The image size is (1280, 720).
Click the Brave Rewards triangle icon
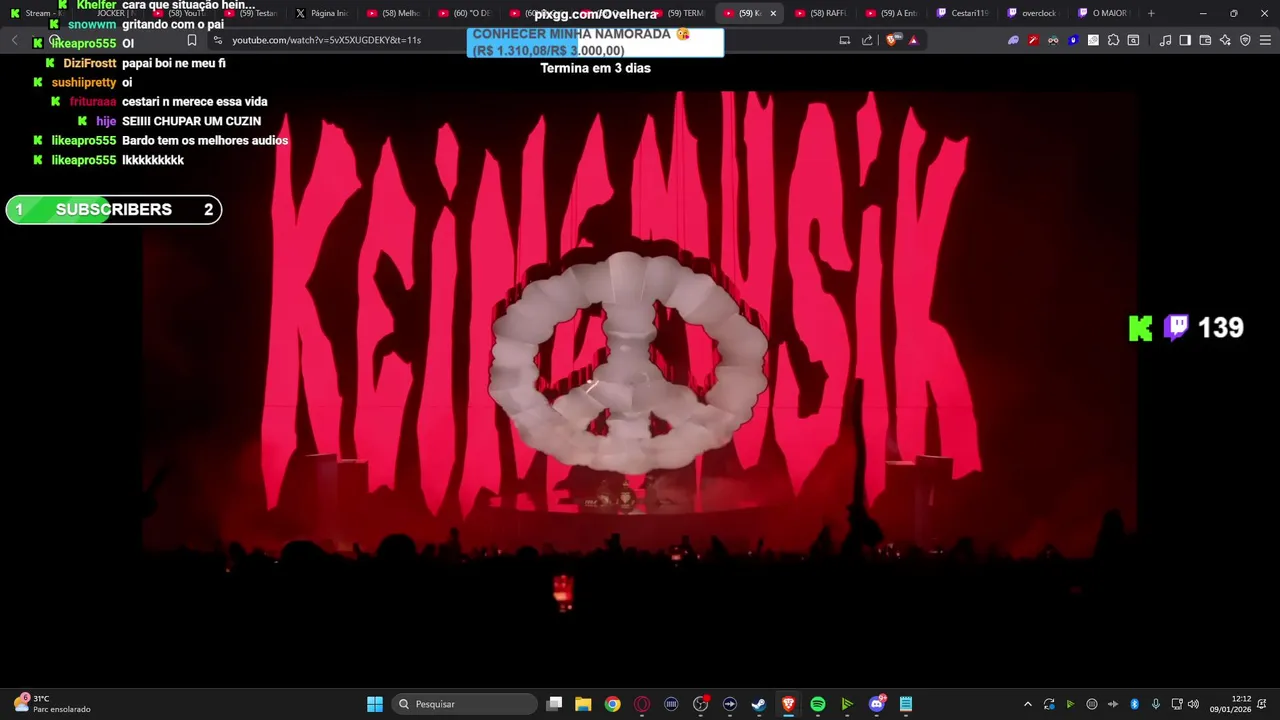[x=913, y=40]
